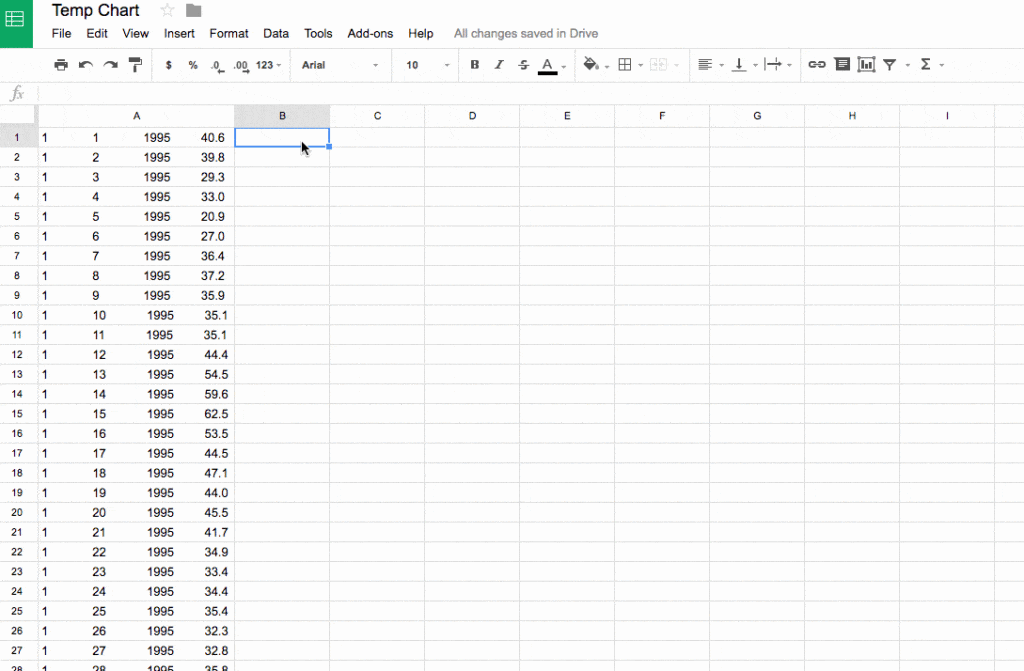Click the Filter icon
The image size is (1024, 671).
pyautogui.click(x=889, y=65)
